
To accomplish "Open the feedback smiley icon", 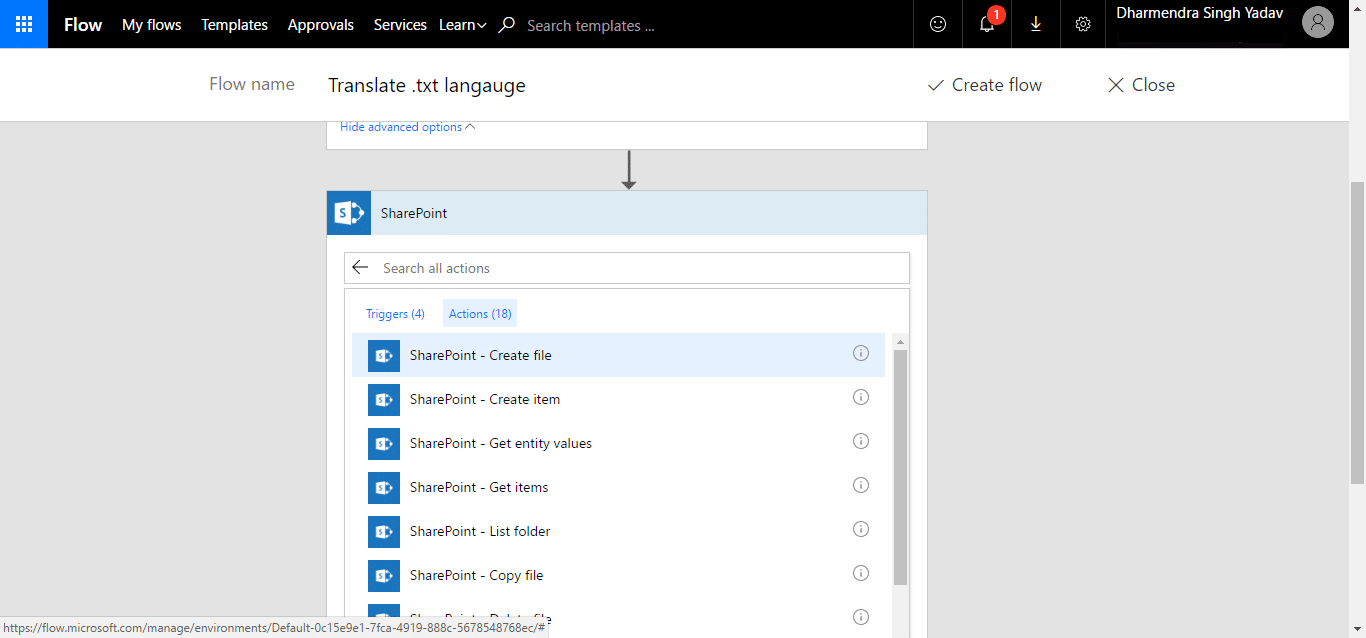I will tap(938, 25).
